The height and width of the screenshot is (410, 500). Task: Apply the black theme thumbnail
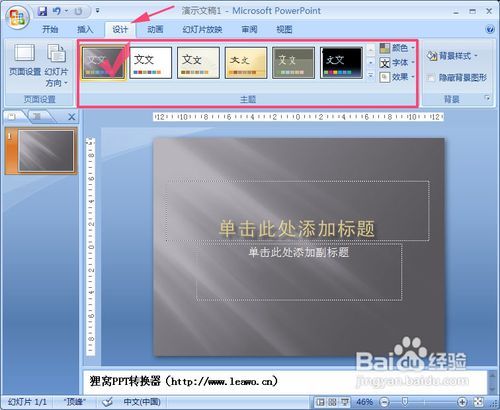pos(341,63)
